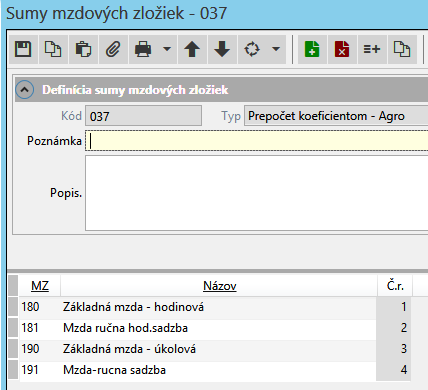Screen dimensions: 428x390
Task: Click the Copy icon next to Save
Action: (53, 49)
